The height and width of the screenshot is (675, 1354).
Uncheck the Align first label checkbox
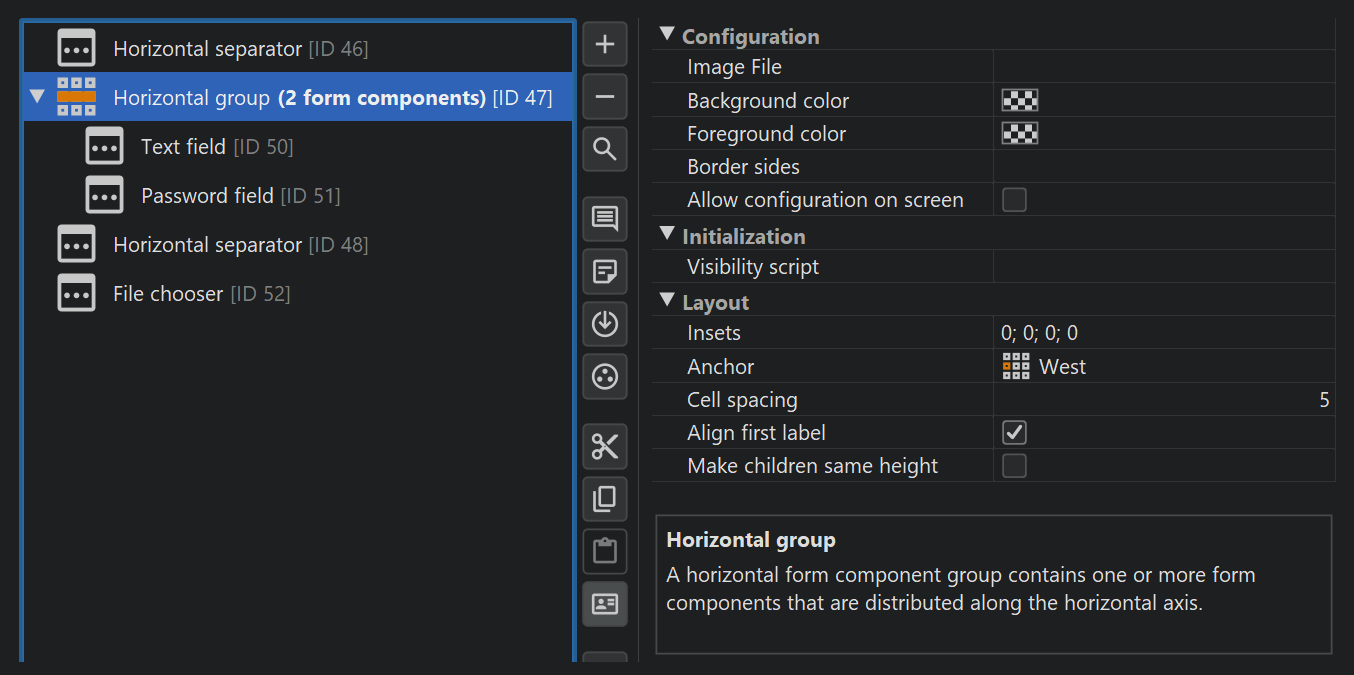click(x=1014, y=433)
